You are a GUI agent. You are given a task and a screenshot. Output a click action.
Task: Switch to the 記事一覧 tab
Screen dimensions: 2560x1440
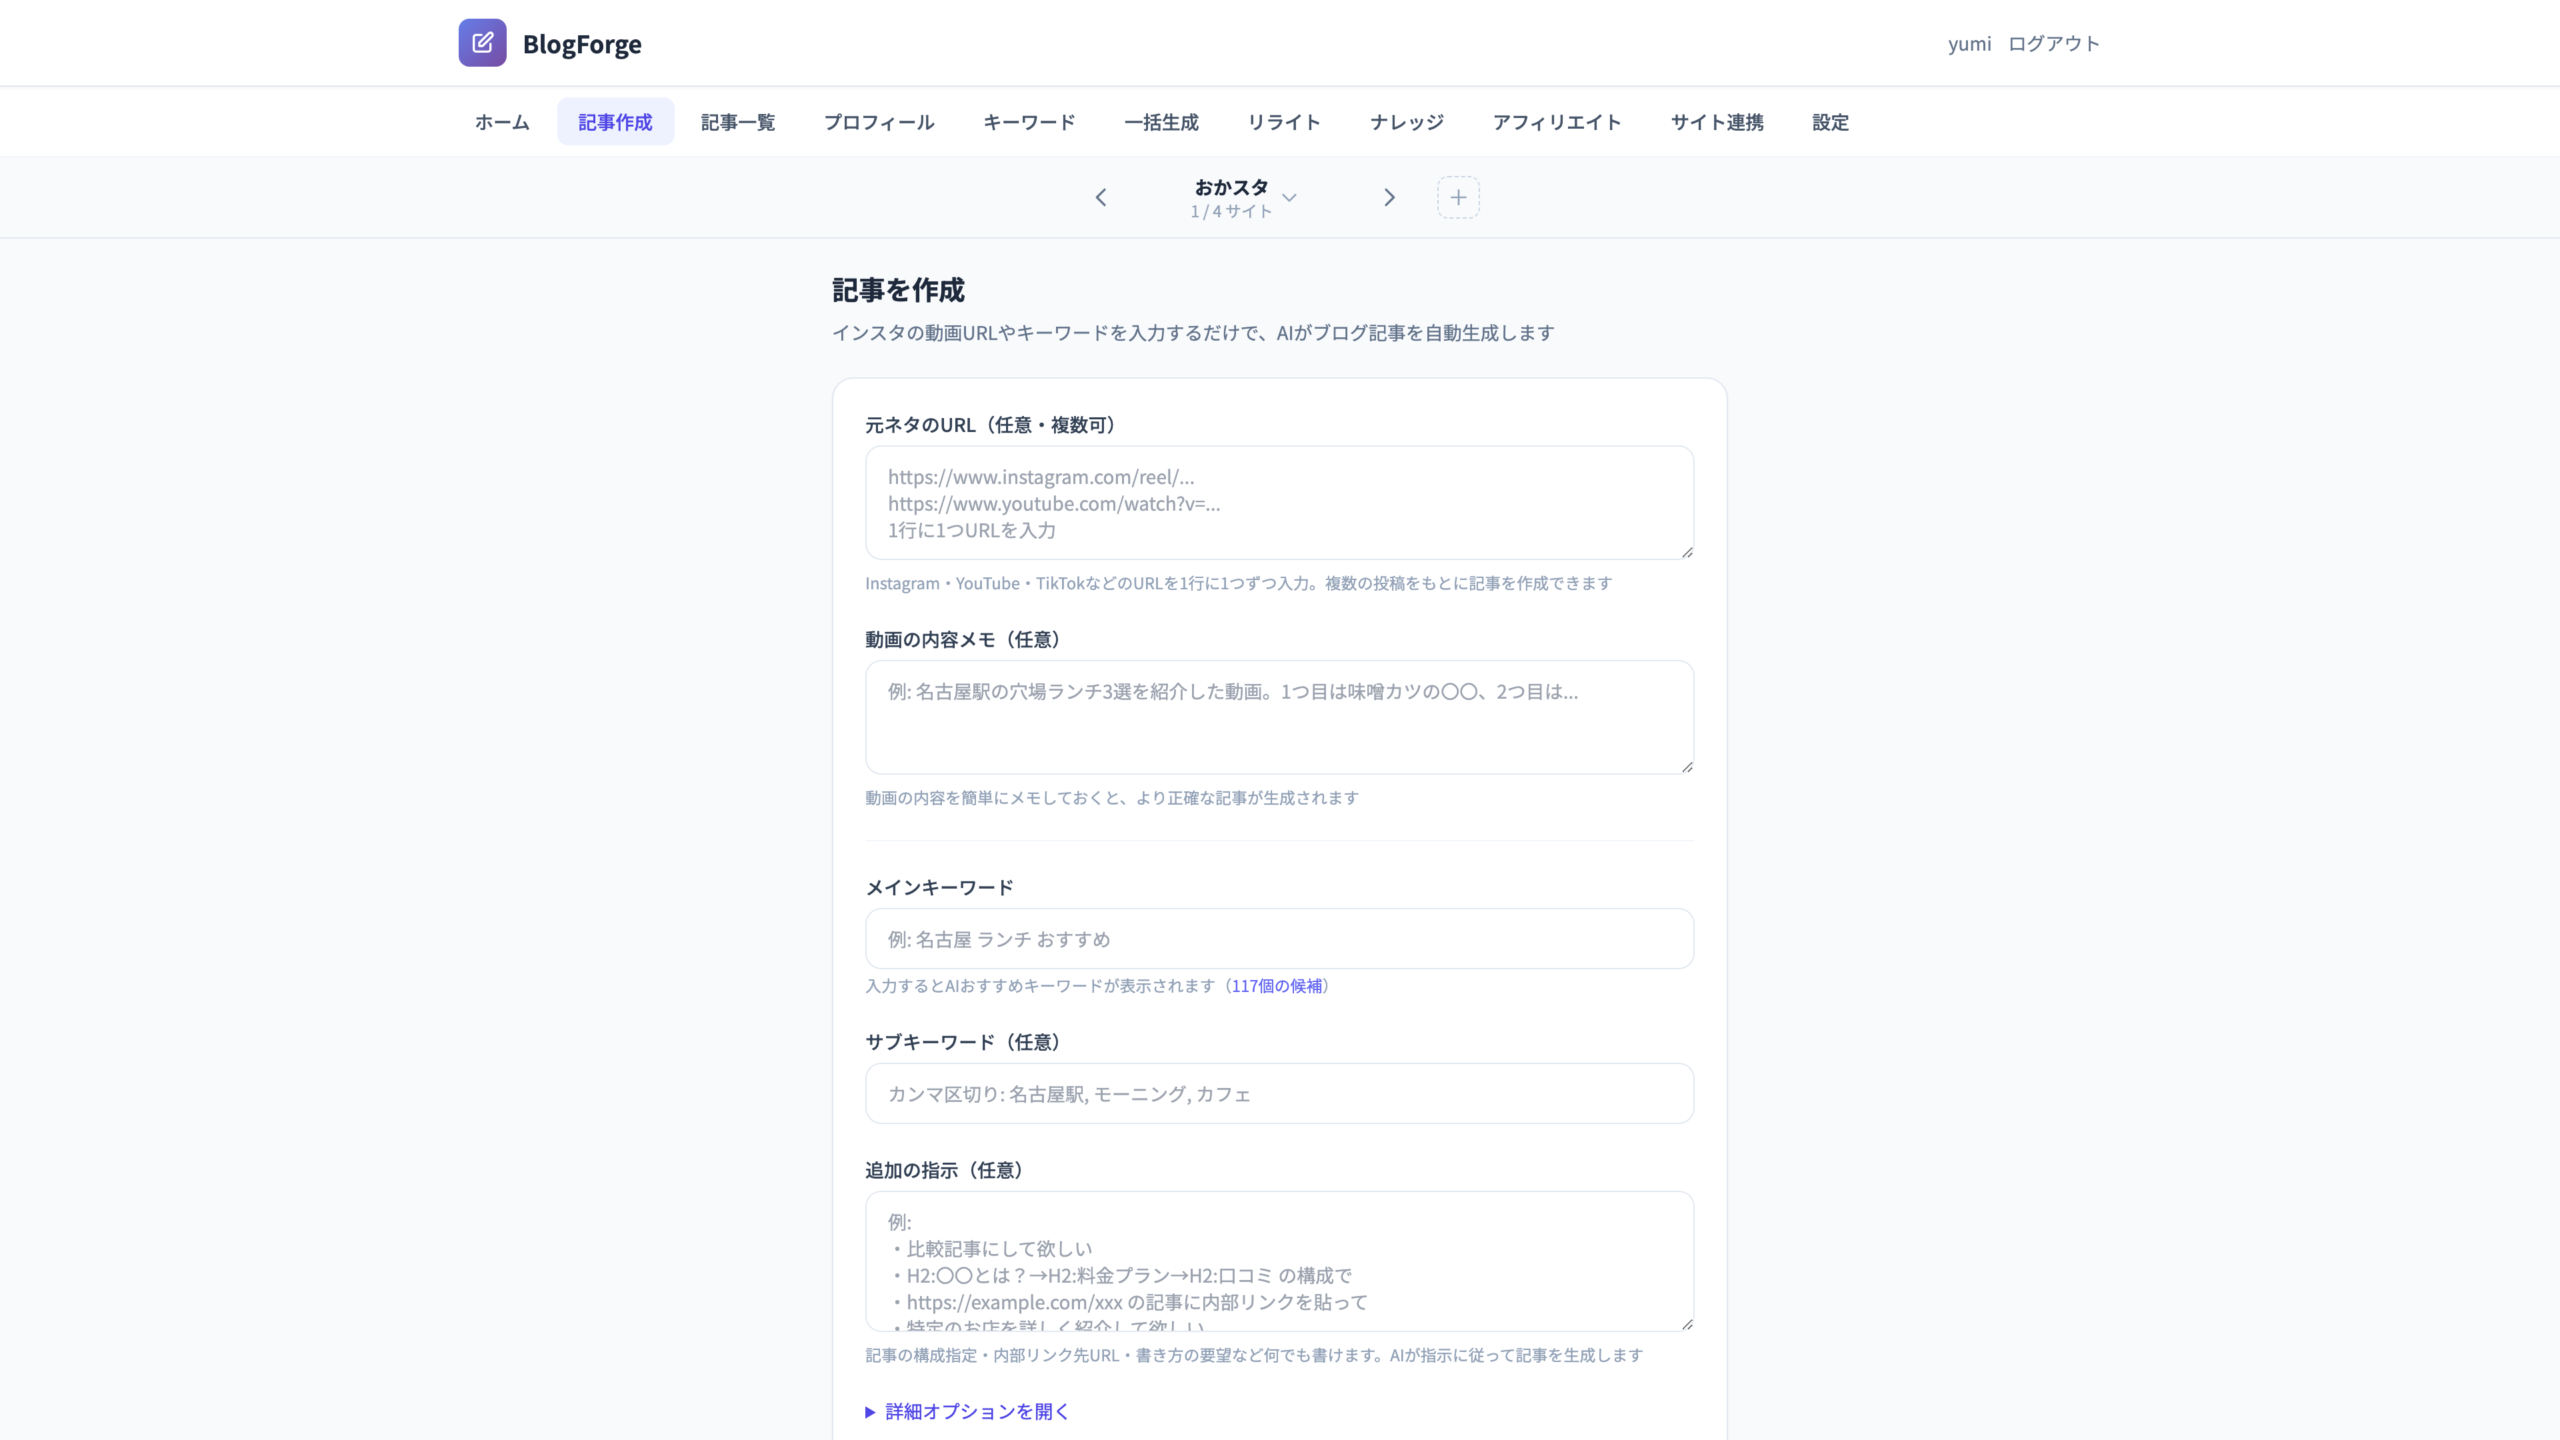click(x=738, y=121)
